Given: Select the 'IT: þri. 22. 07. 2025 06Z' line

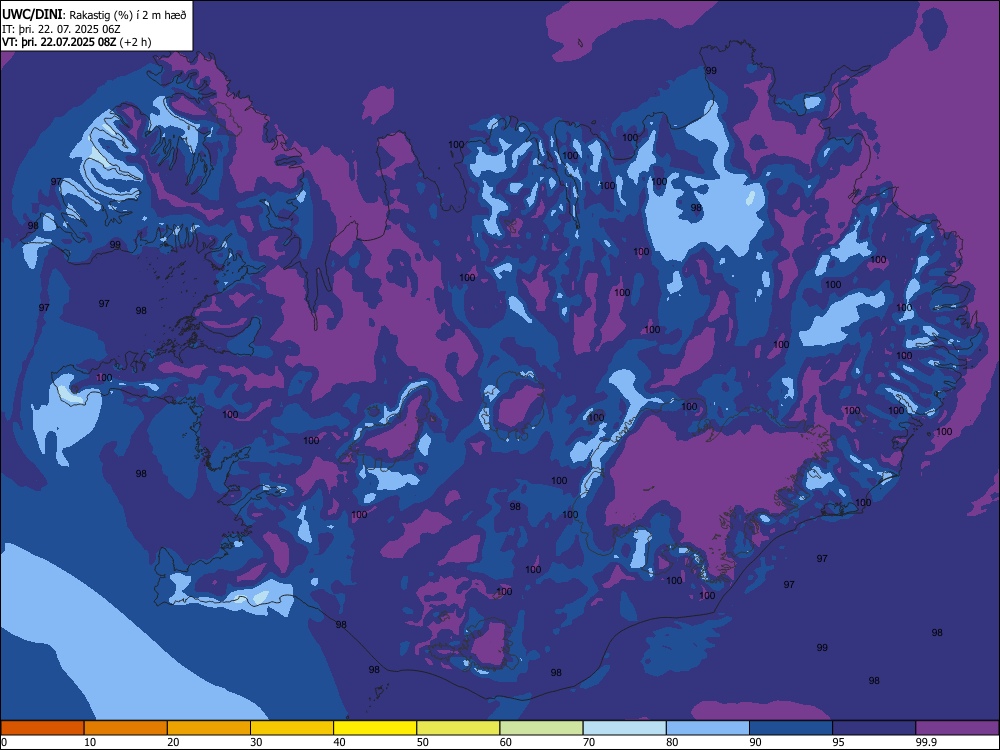Looking at the screenshot, I should 61,29.
